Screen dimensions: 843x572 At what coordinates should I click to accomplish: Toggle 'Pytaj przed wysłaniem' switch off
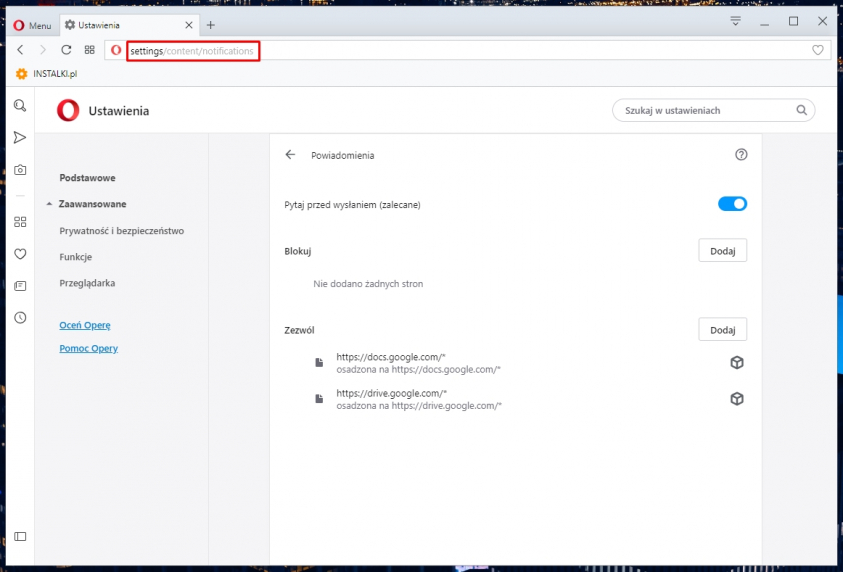click(x=732, y=204)
